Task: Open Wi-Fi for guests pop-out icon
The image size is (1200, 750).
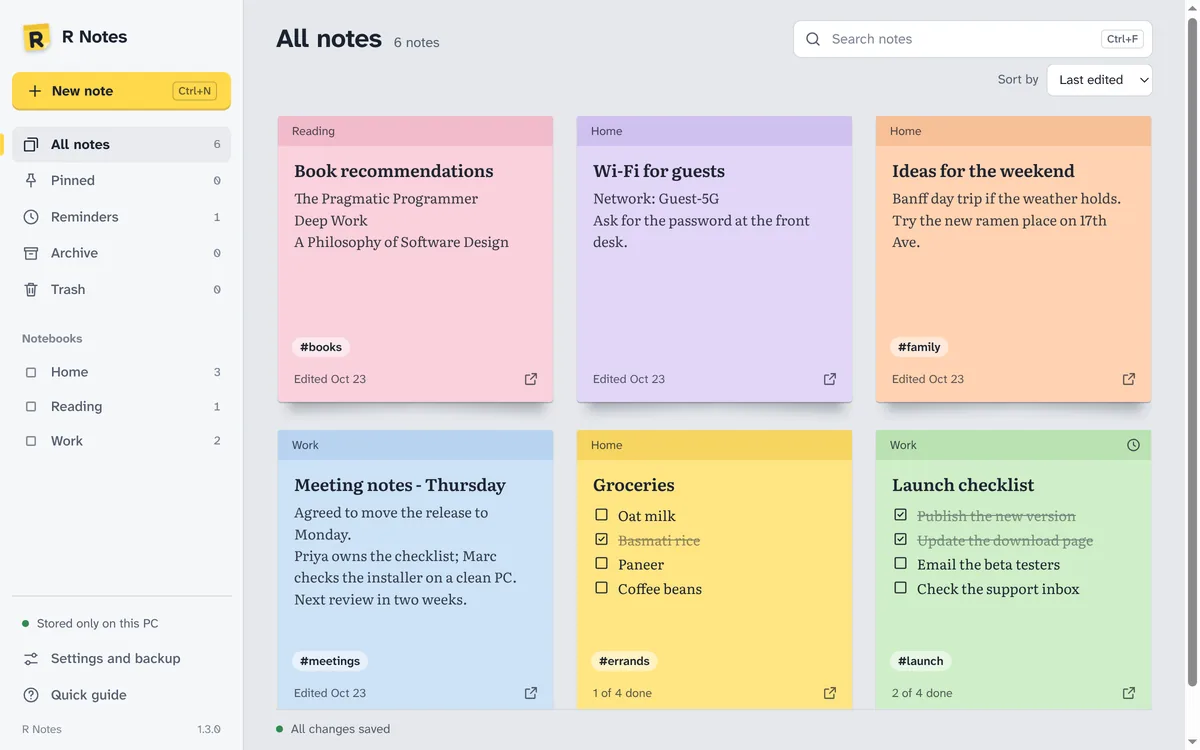Action: pos(830,379)
